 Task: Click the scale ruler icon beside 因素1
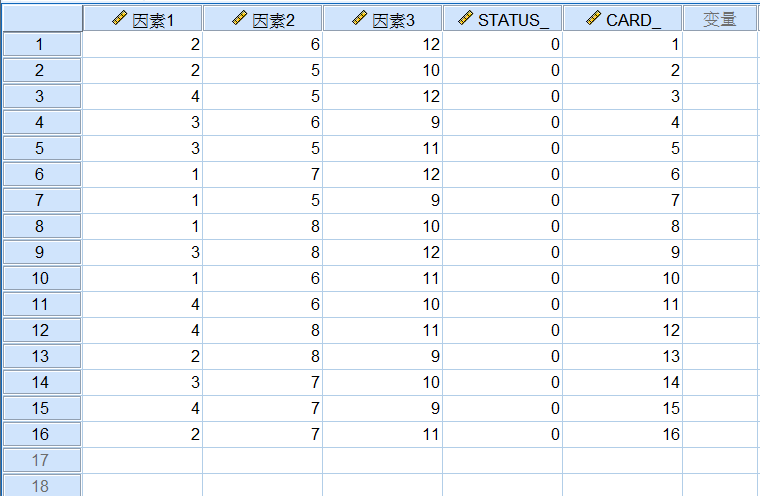tap(119, 18)
